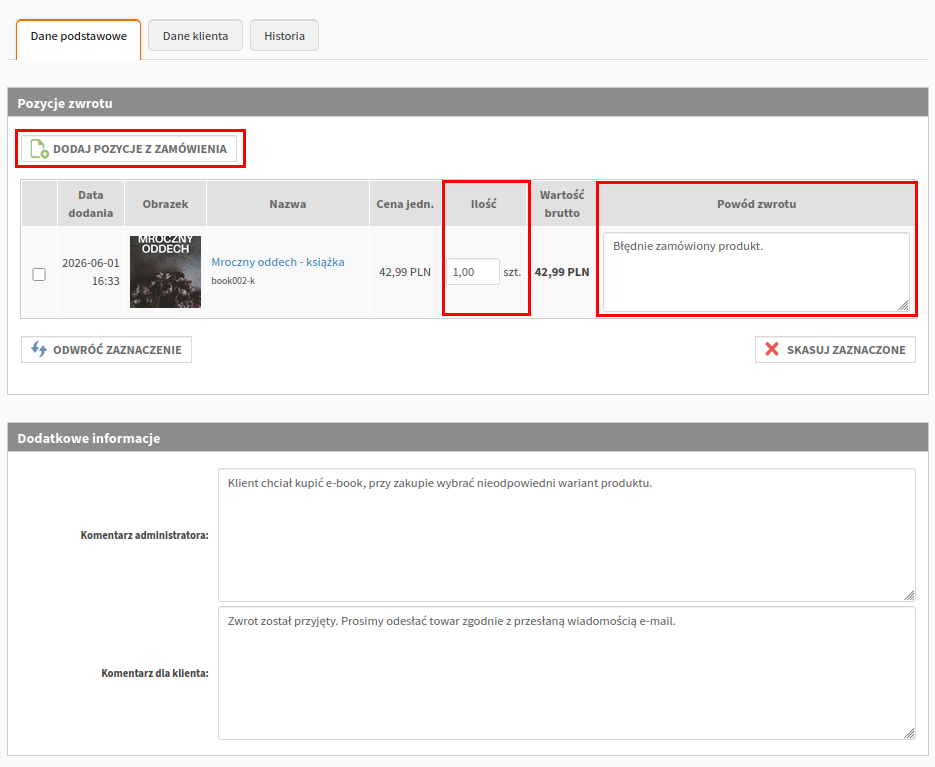Click the blue invert-selection arrows icon
Viewport: 935px width, 767px height.
pyautogui.click(x=39, y=349)
